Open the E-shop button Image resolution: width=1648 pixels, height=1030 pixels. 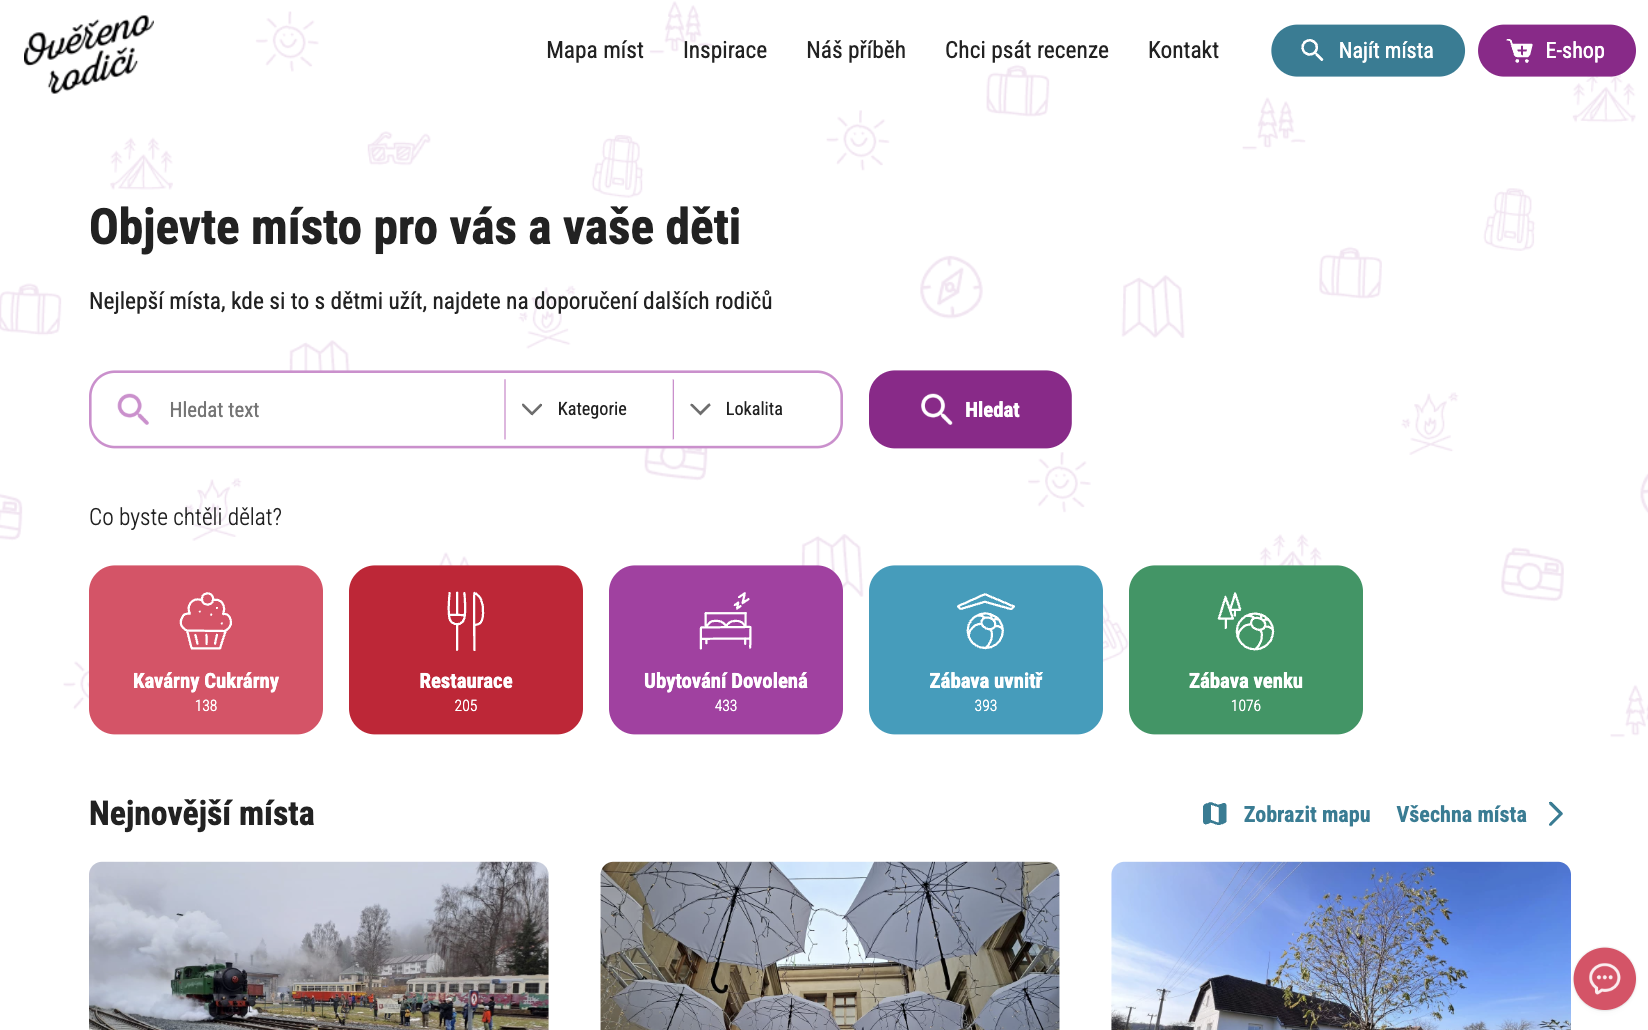tap(1555, 51)
